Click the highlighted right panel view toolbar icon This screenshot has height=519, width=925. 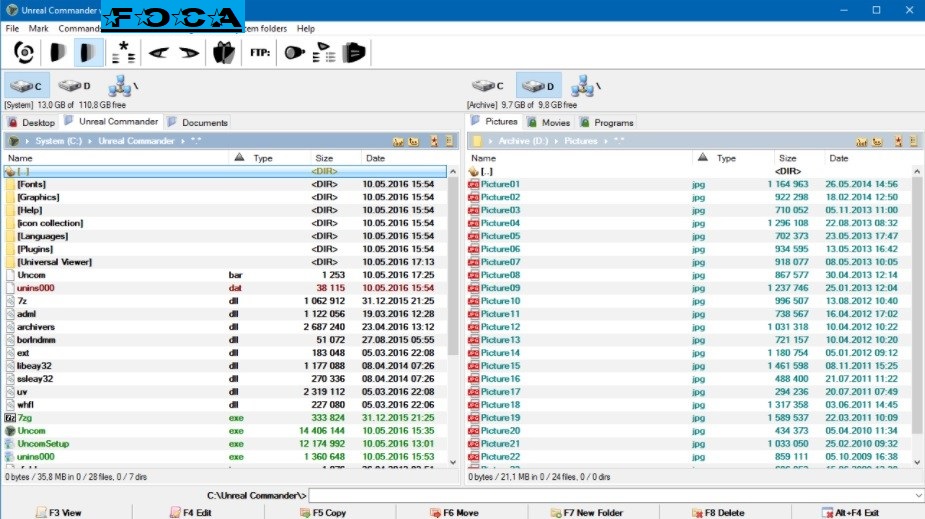[x=88, y=52]
